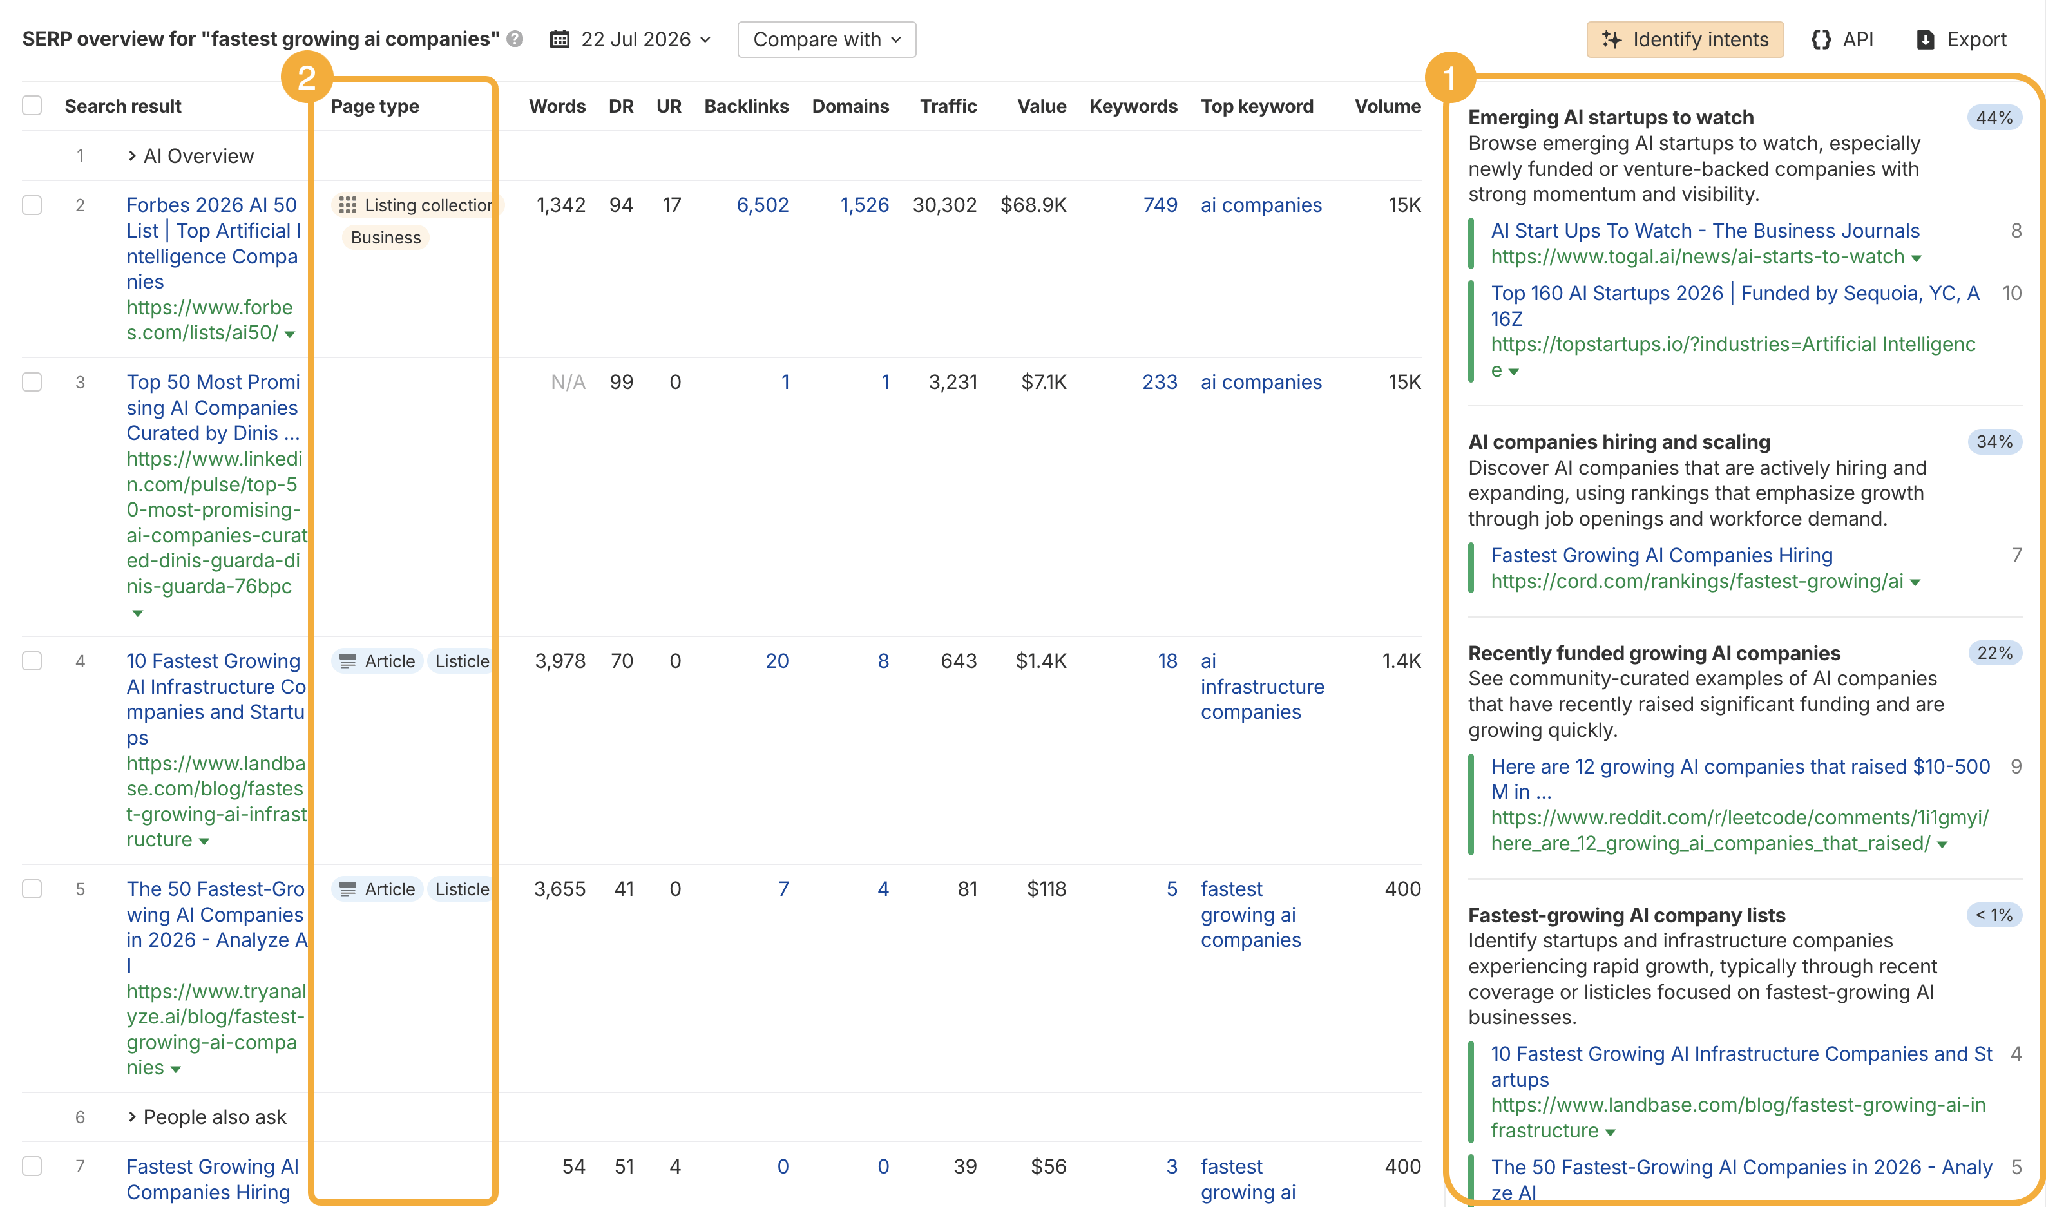Click the Identify intents button
This screenshot has height=1207, width=2046.
pos(1685,39)
